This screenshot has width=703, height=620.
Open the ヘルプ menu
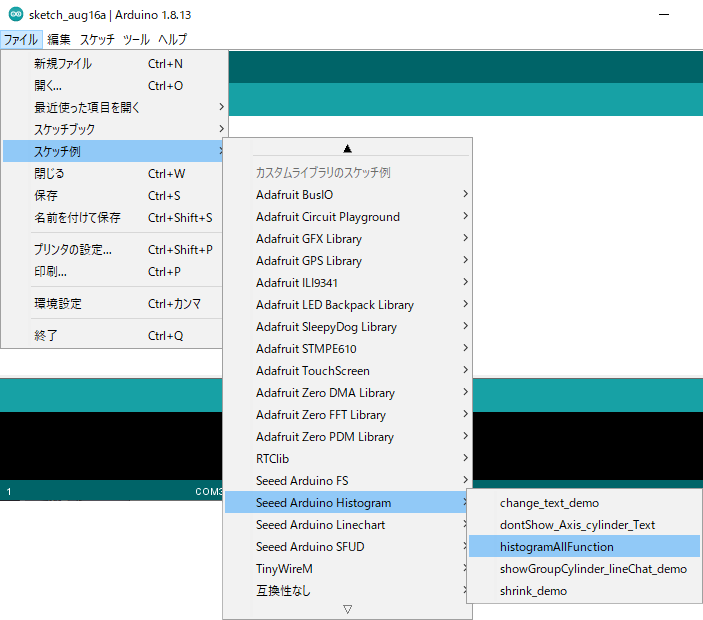tap(172, 40)
